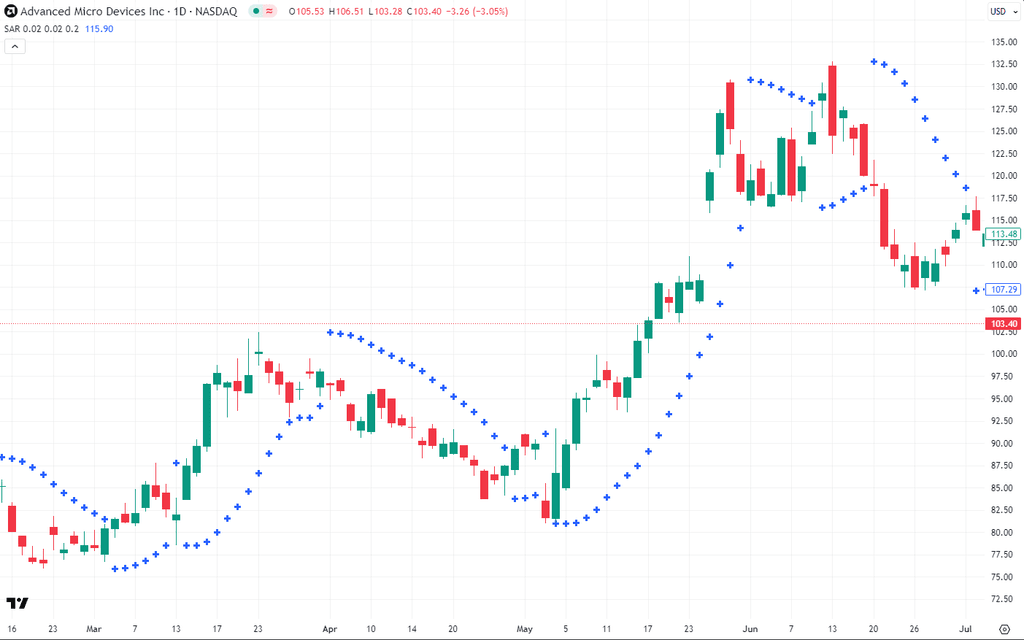Click the Jun label on time axis
The height and width of the screenshot is (640, 1024).
pos(750,629)
